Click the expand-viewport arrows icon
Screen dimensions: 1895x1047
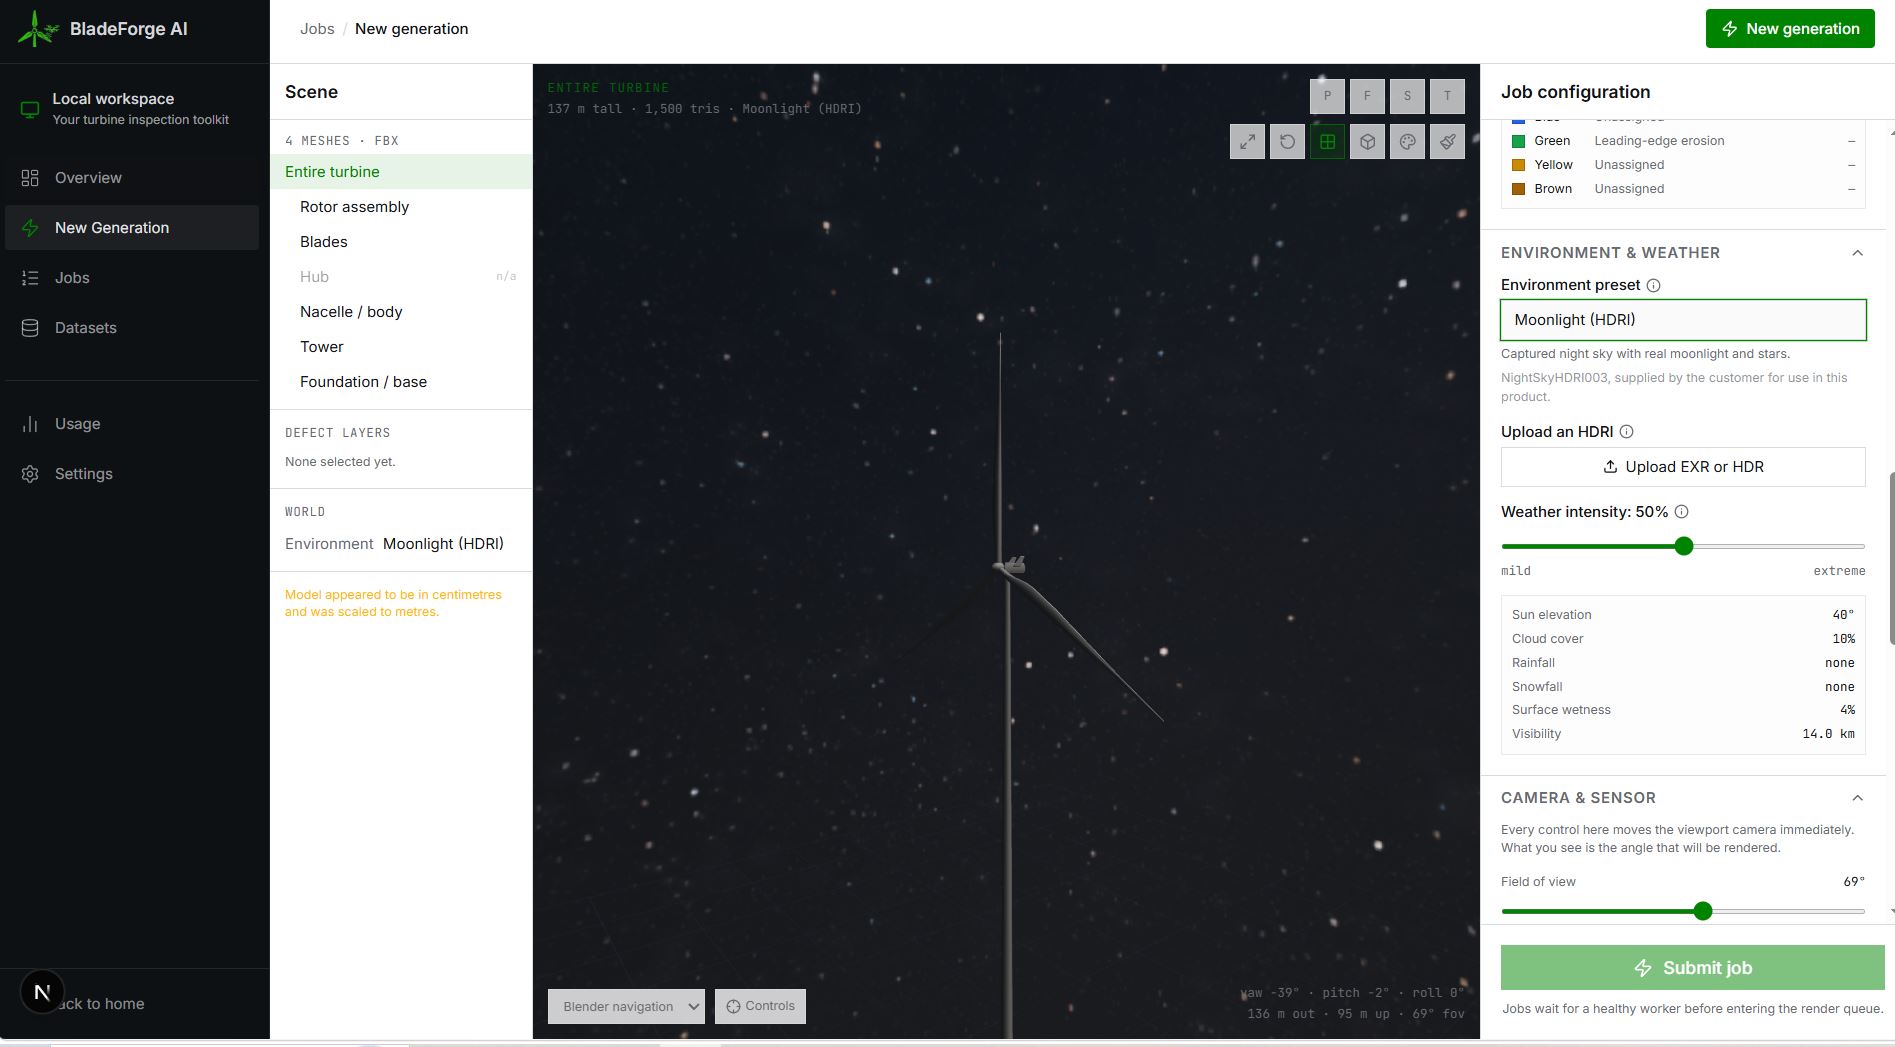coord(1247,142)
